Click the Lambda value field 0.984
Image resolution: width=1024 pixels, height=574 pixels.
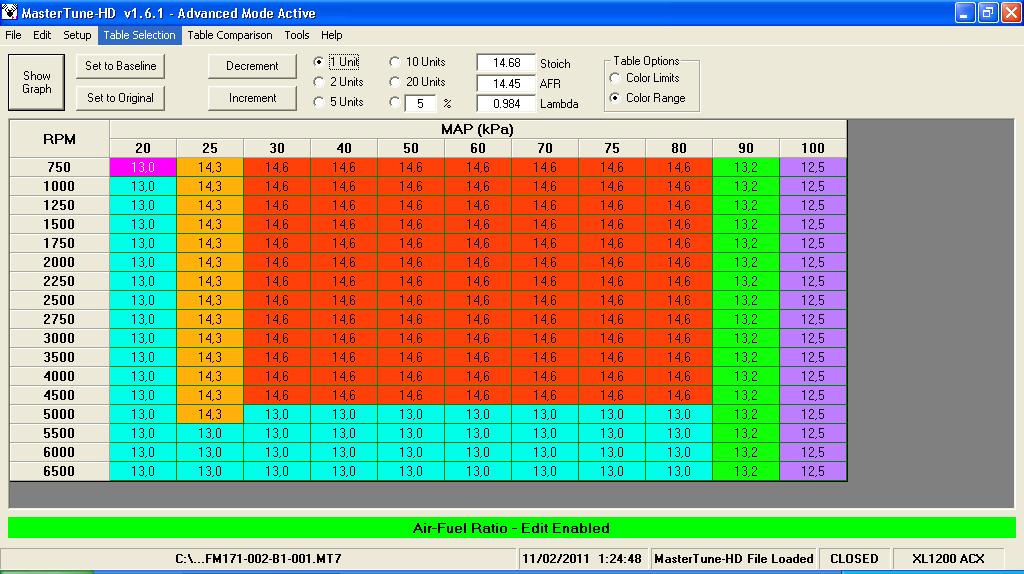click(506, 104)
